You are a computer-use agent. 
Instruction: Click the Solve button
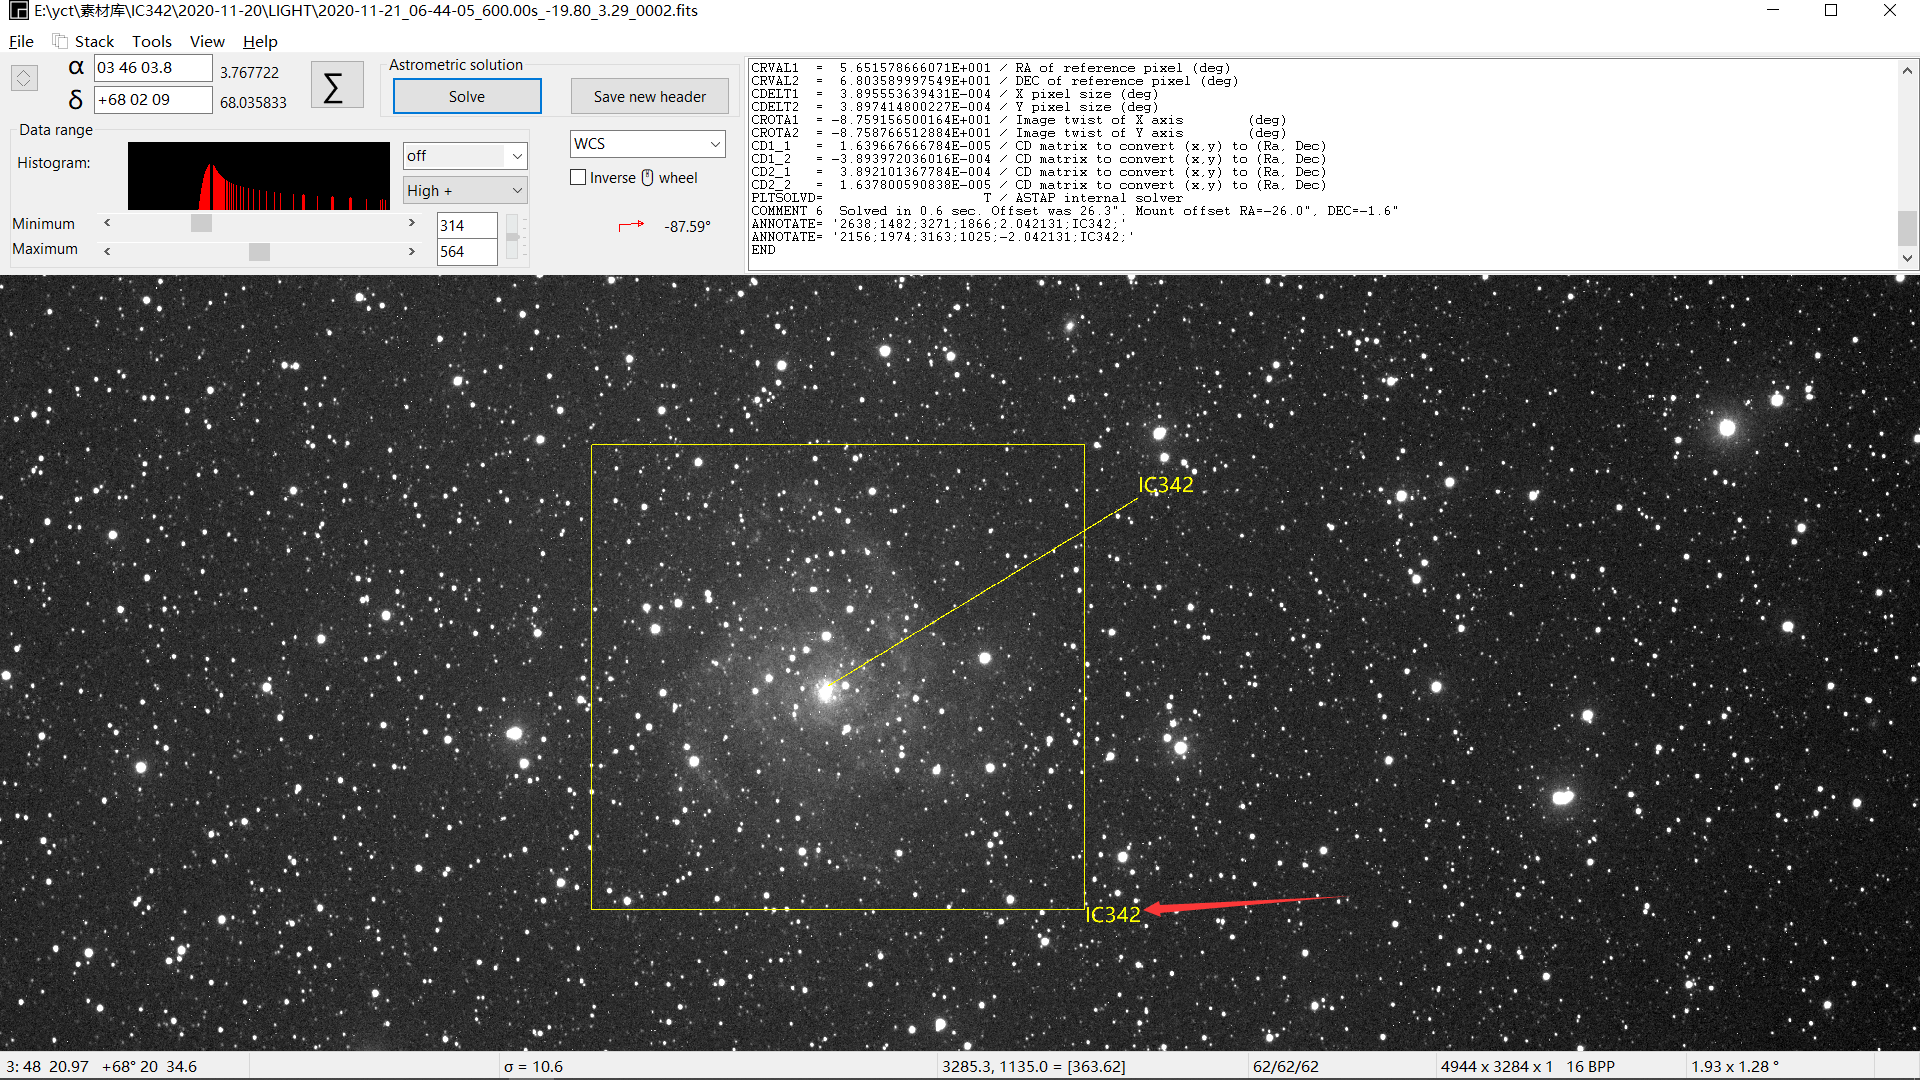point(467,96)
